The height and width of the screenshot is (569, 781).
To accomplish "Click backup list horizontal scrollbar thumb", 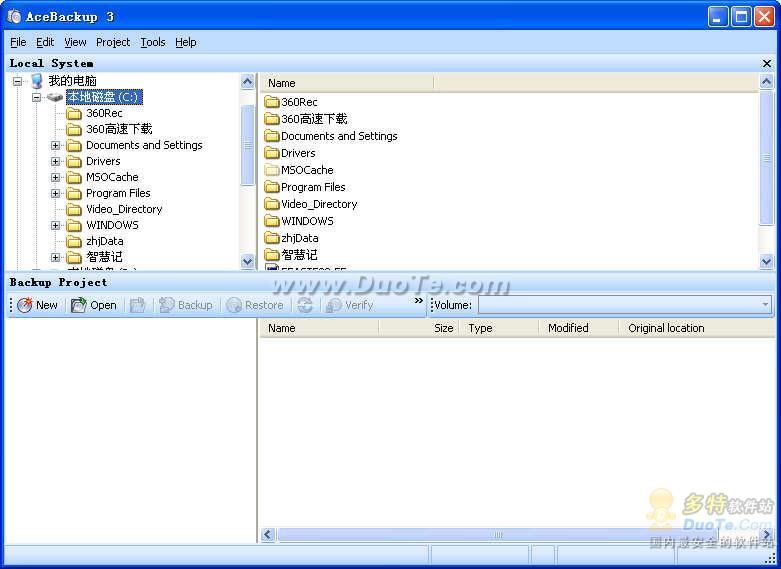I will pos(498,535).
